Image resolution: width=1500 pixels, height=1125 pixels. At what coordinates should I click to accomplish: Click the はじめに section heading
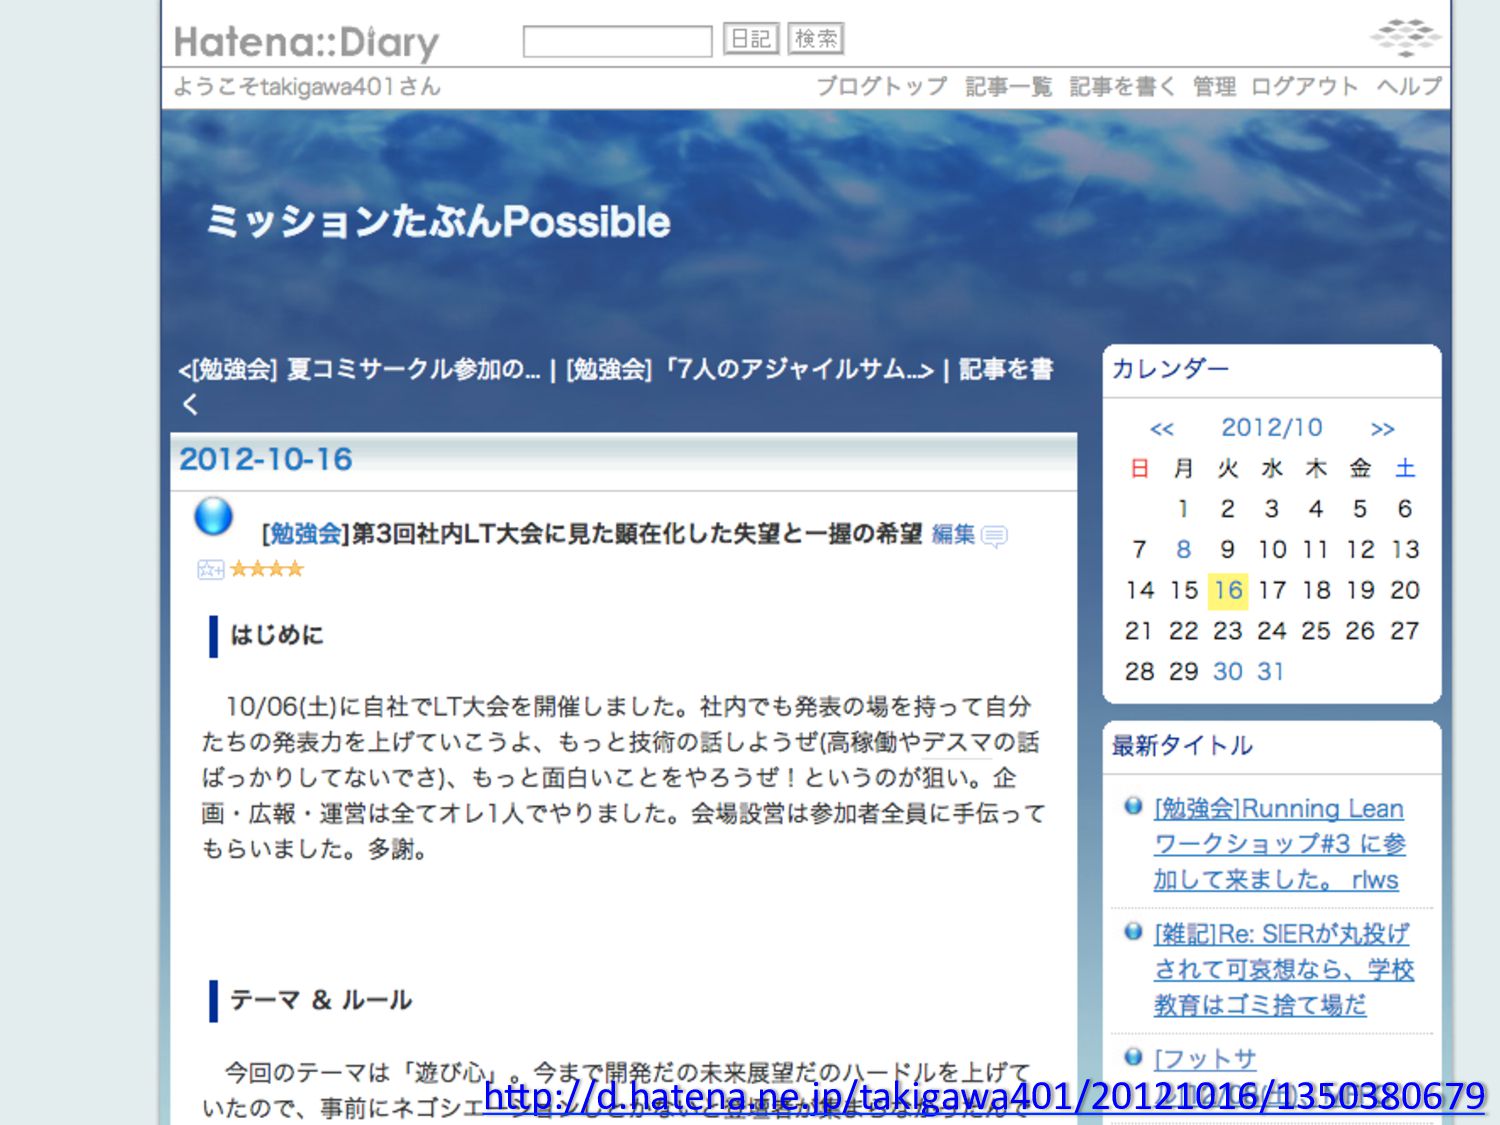coord(277,635)
